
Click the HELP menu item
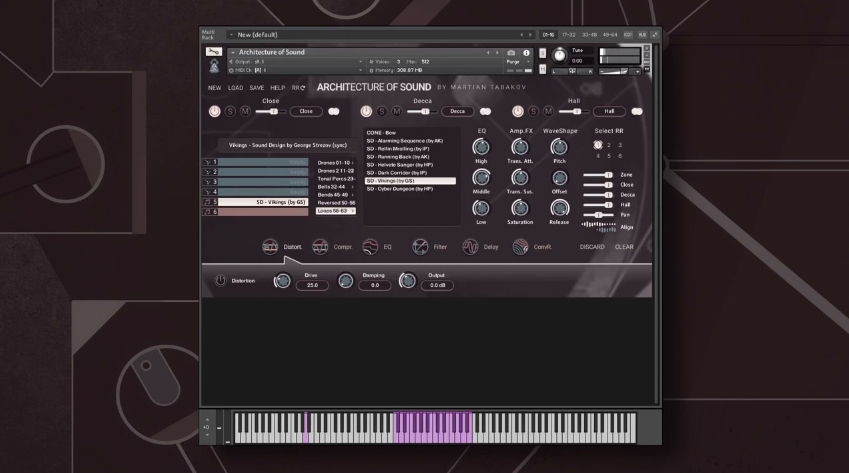277,88
